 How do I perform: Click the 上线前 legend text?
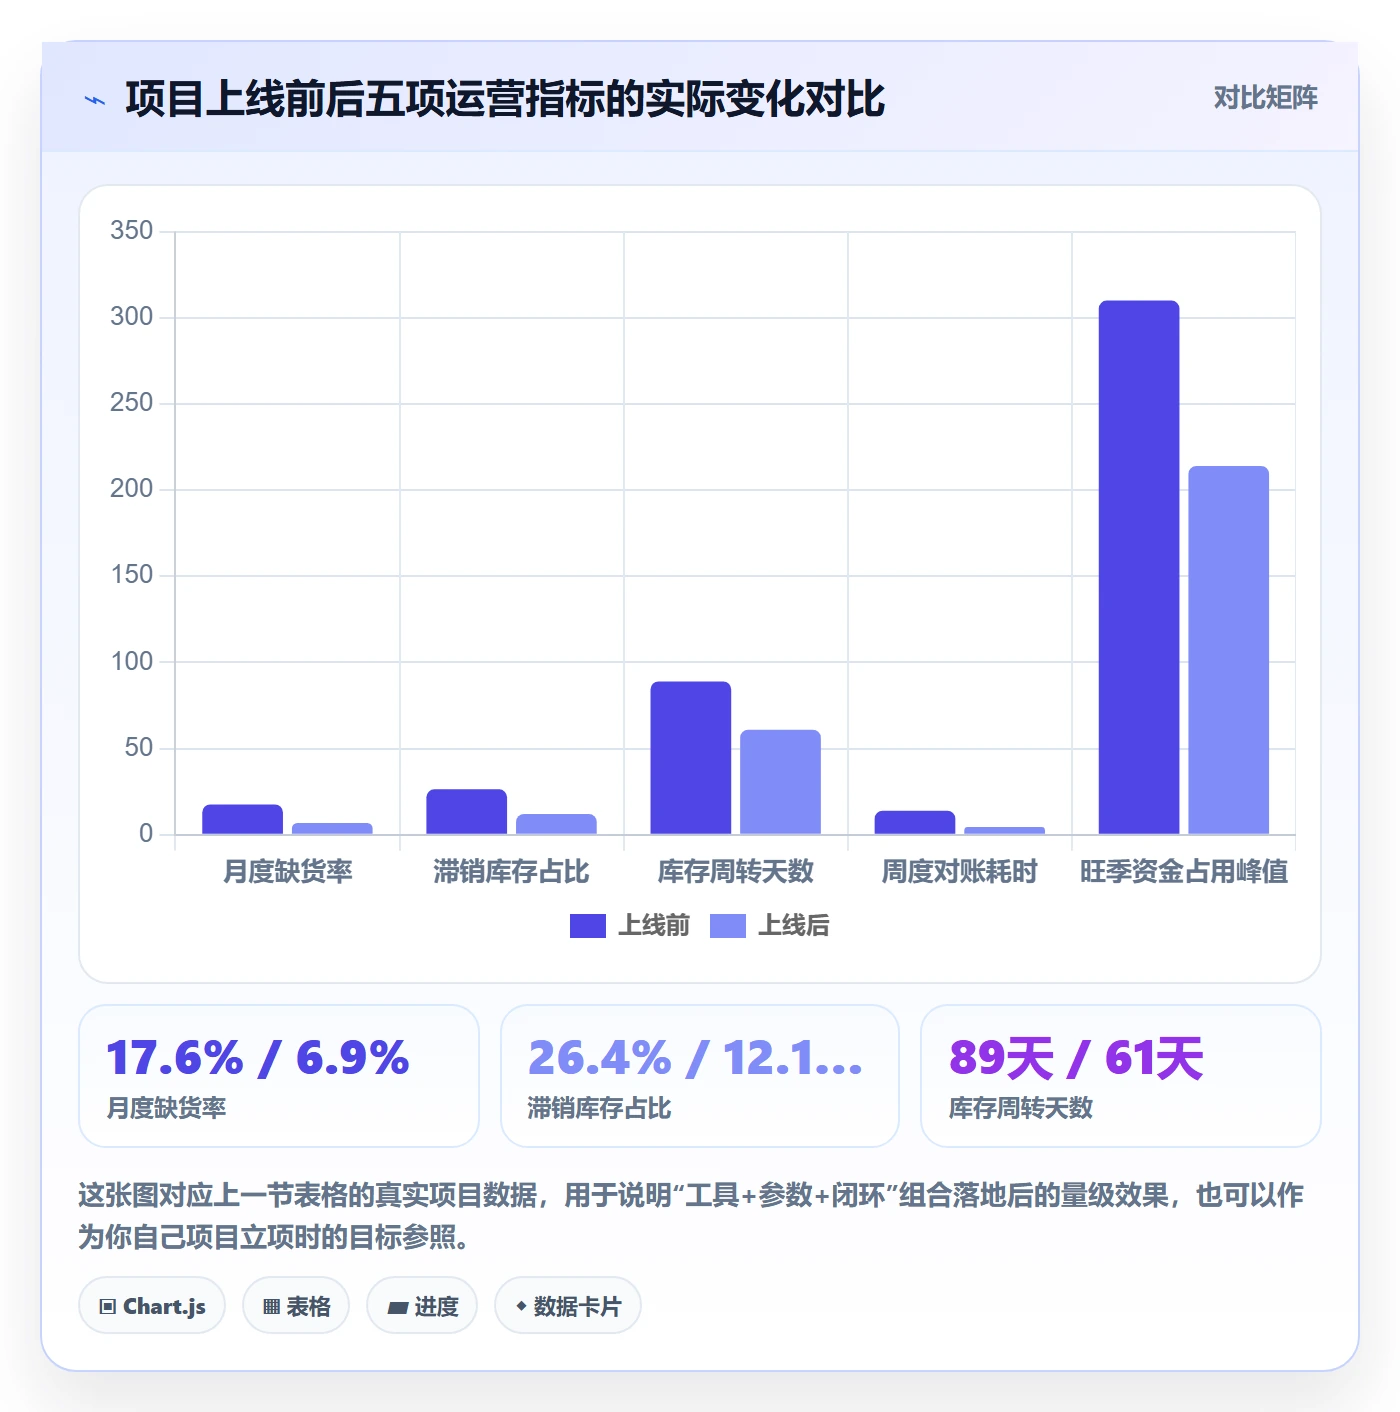coord(654,926)
